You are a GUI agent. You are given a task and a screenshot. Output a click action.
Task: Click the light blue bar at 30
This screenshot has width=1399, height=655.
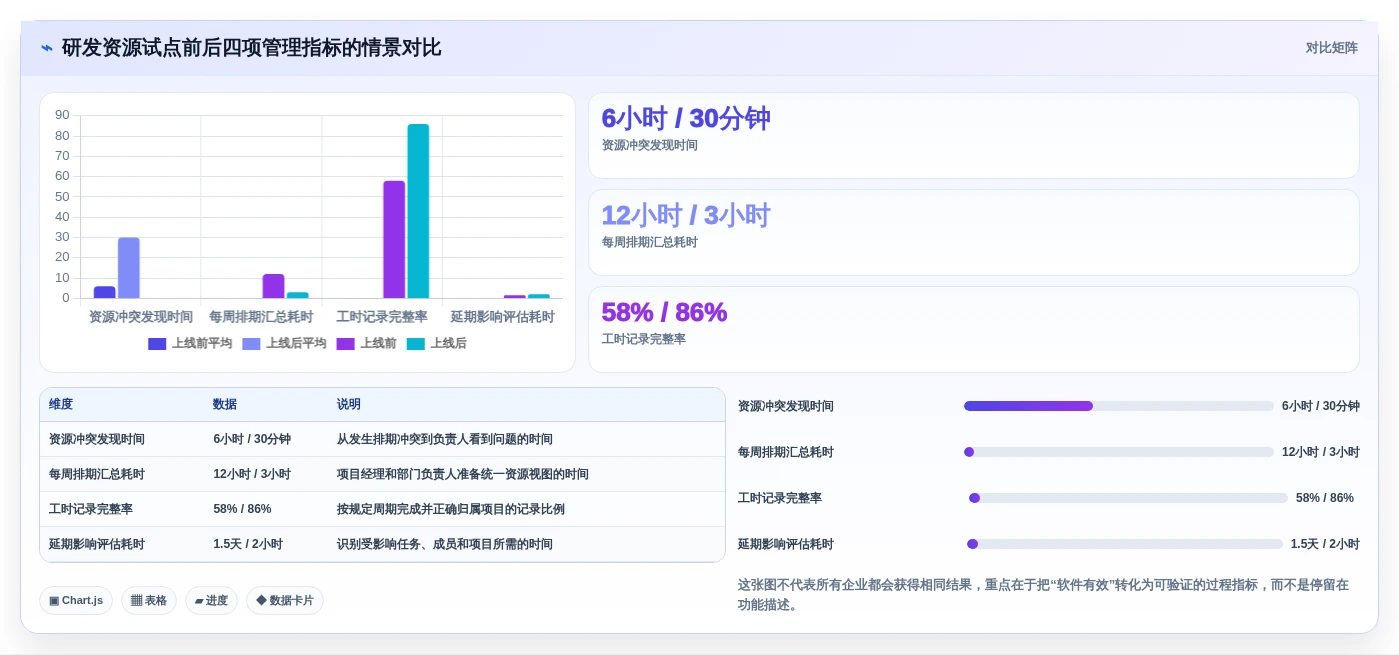(x=129, y=268)
